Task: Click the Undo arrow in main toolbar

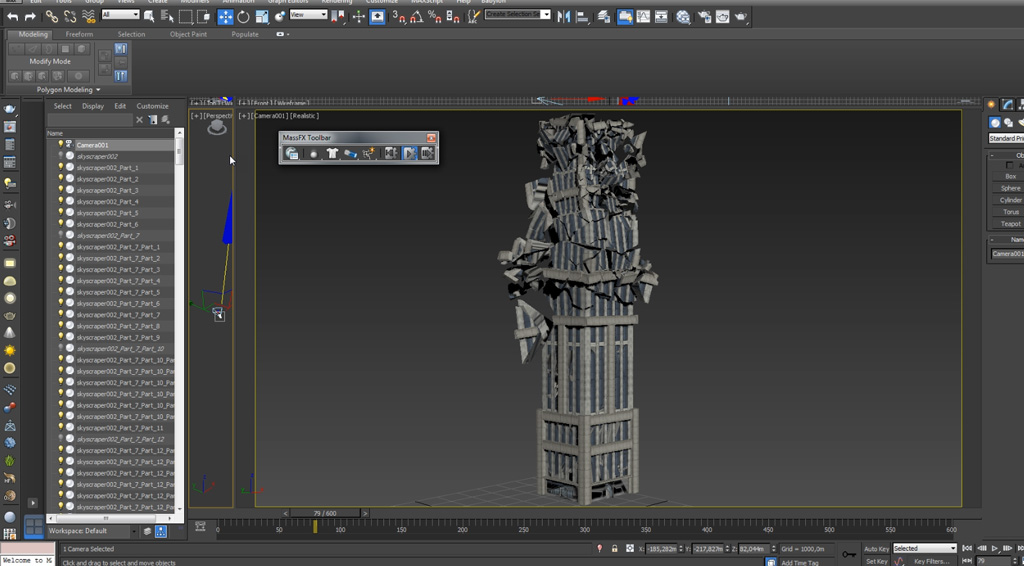Action: coord(12,17)
